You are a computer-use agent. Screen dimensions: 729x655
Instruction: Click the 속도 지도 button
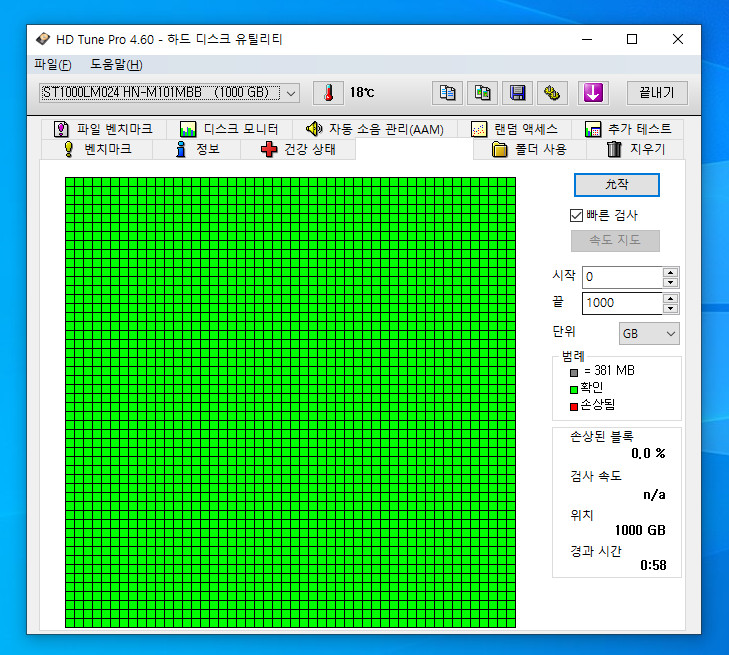[x=615, y=240]
